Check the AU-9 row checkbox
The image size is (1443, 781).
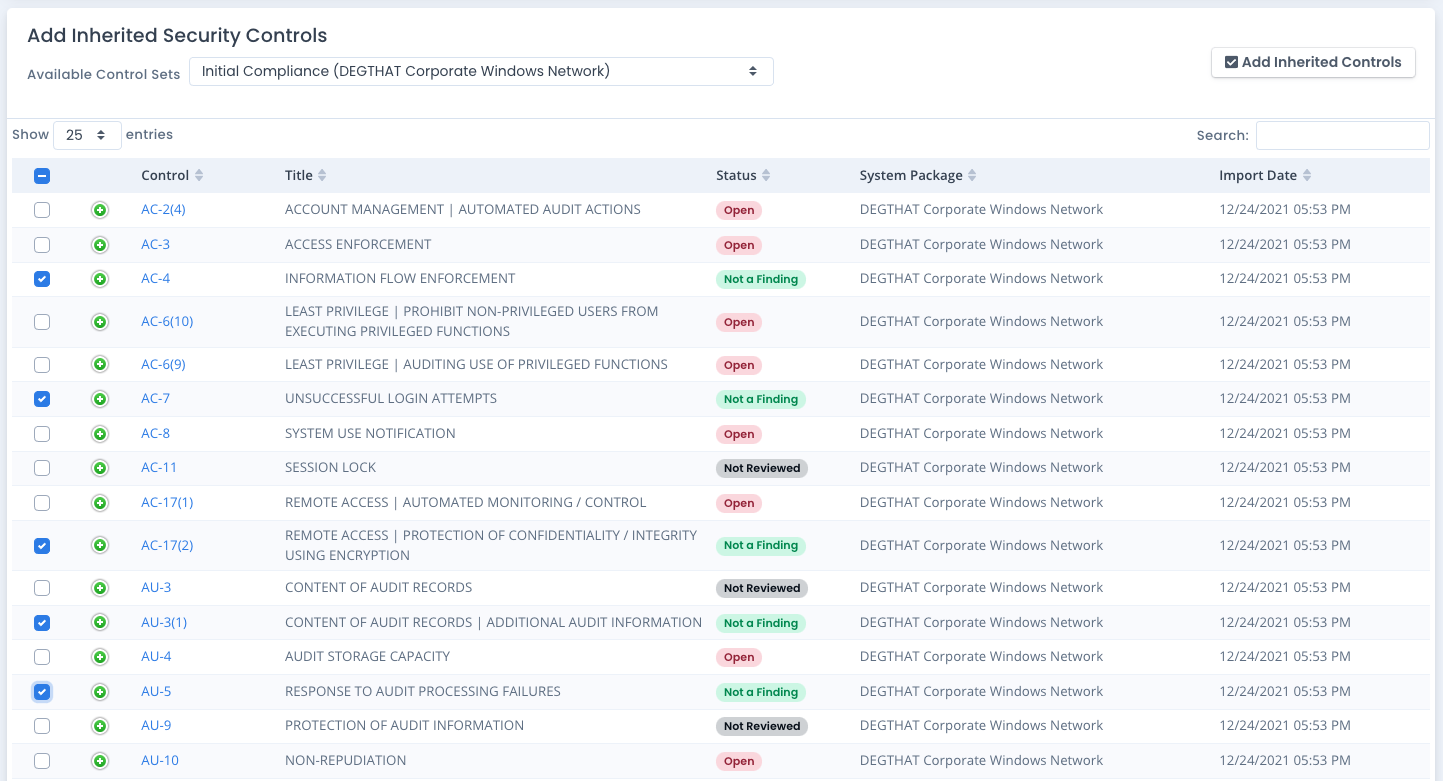(x=42, y=726)
